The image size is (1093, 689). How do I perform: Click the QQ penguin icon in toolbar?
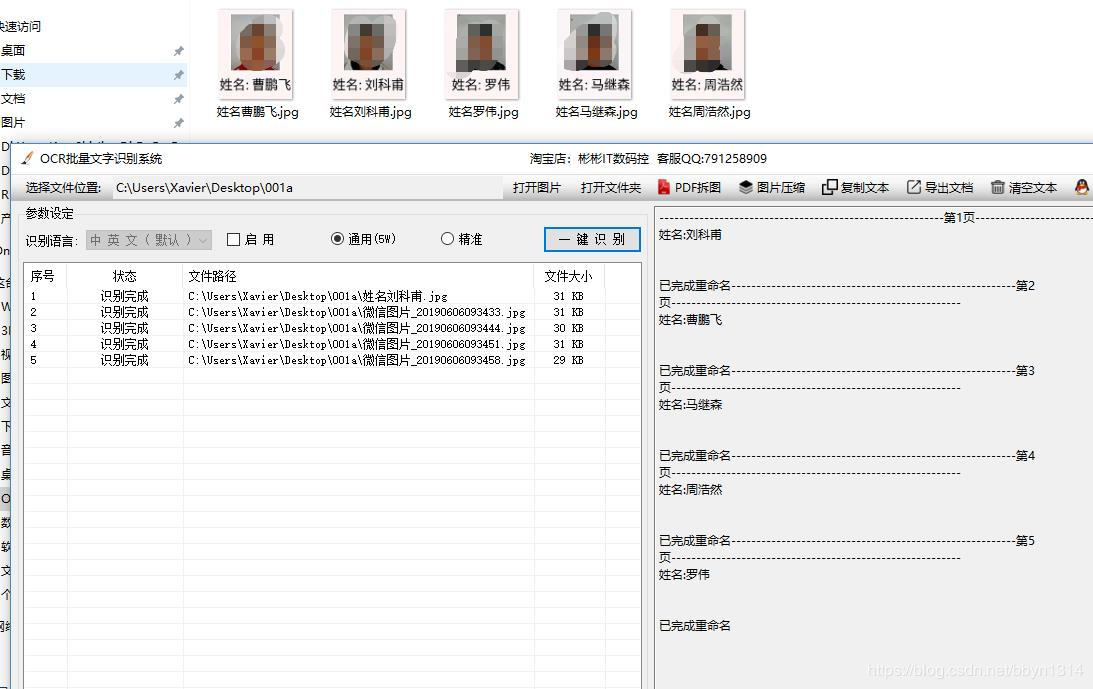pyautogui.click(x=1082, y=187)
